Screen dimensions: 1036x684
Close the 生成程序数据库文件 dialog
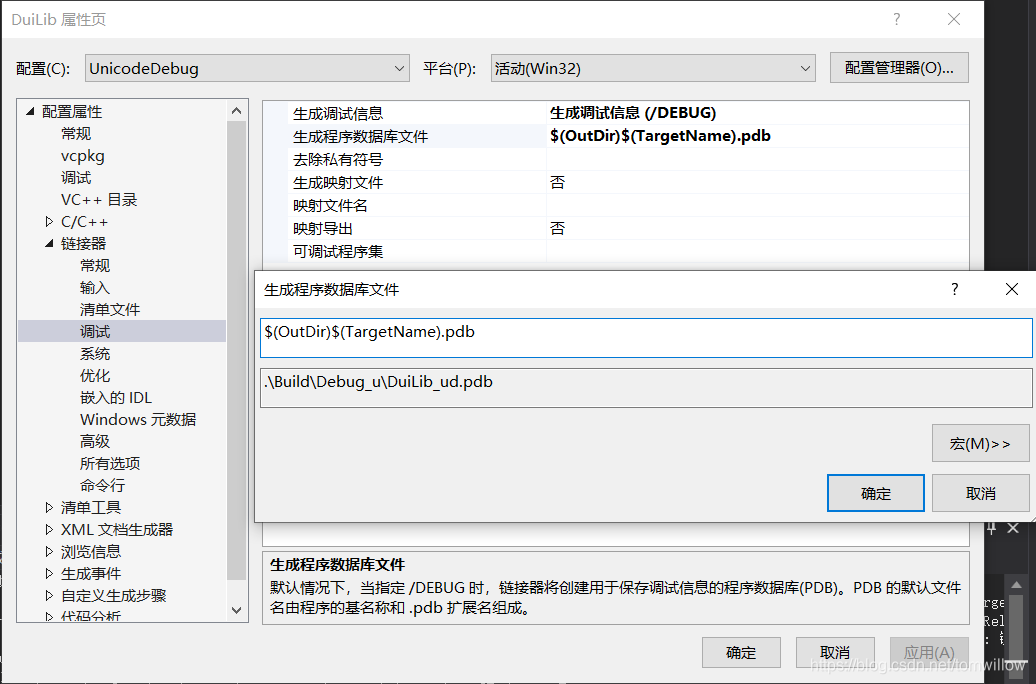1012,289
